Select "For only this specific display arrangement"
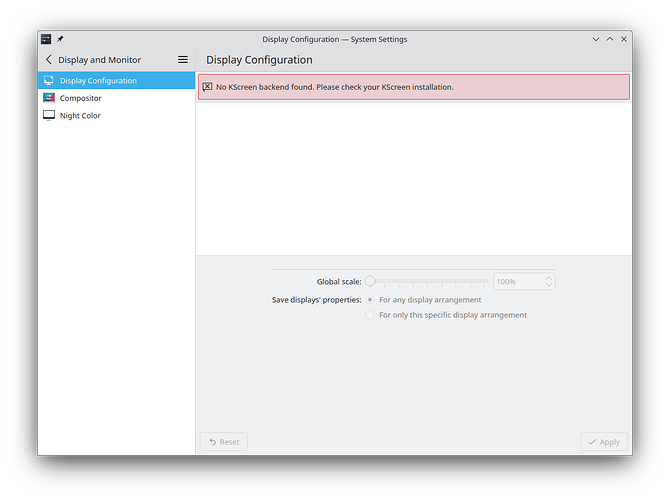 tap(371, 315)
